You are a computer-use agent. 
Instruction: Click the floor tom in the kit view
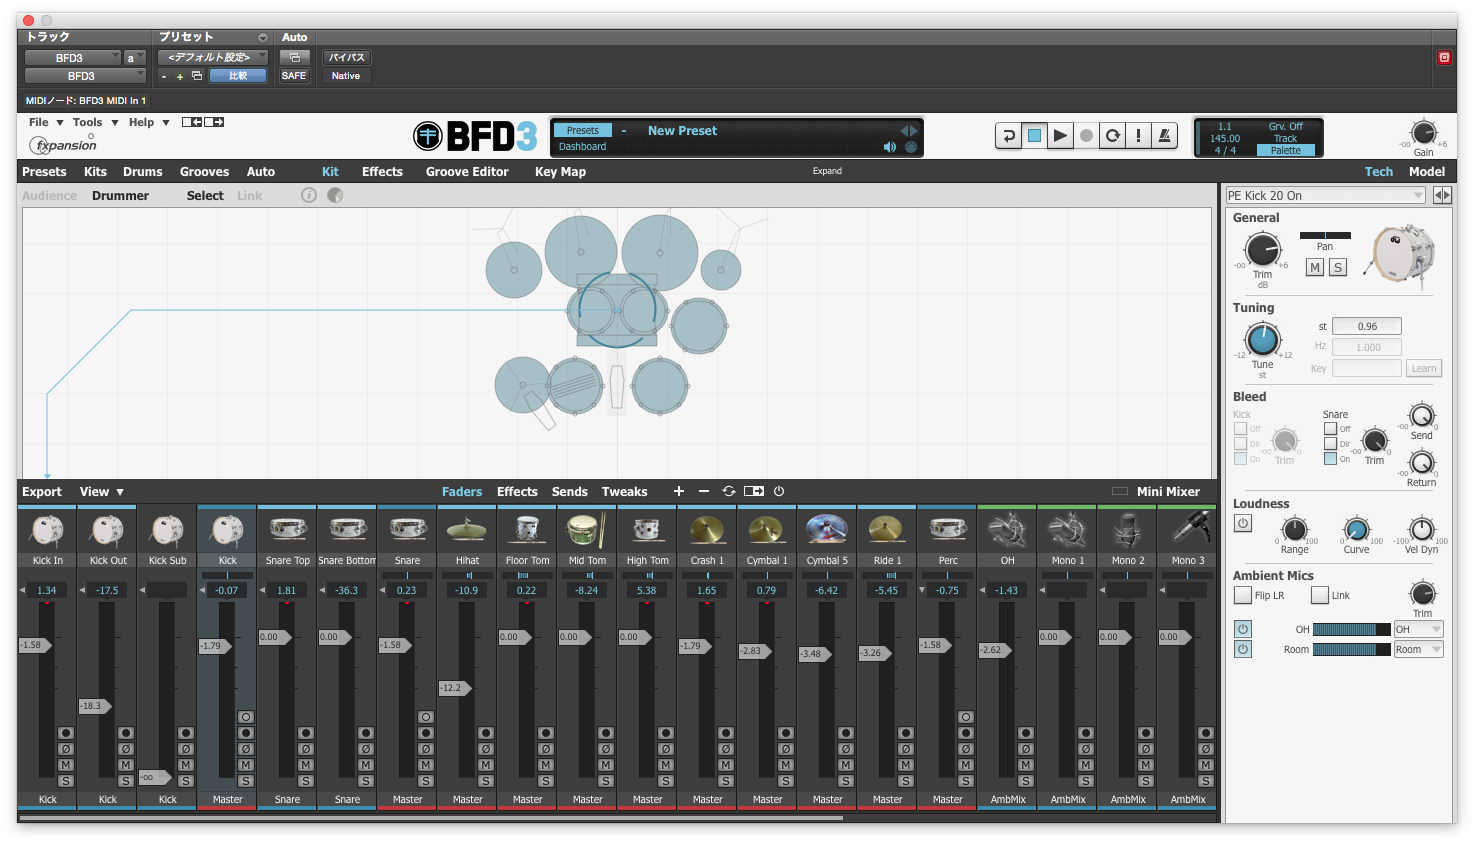[698, 325]
